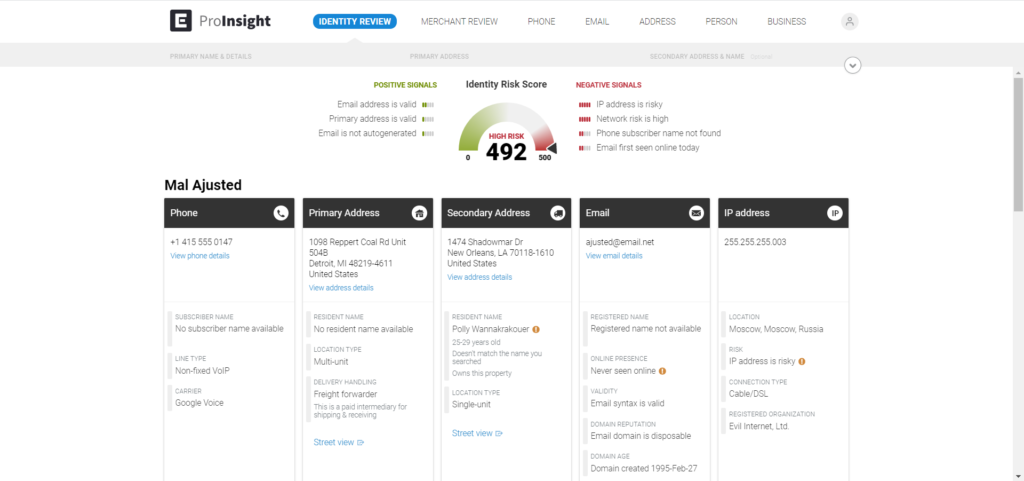
Task: Click the text No subscriber name available
Action: tap(229, 329)
